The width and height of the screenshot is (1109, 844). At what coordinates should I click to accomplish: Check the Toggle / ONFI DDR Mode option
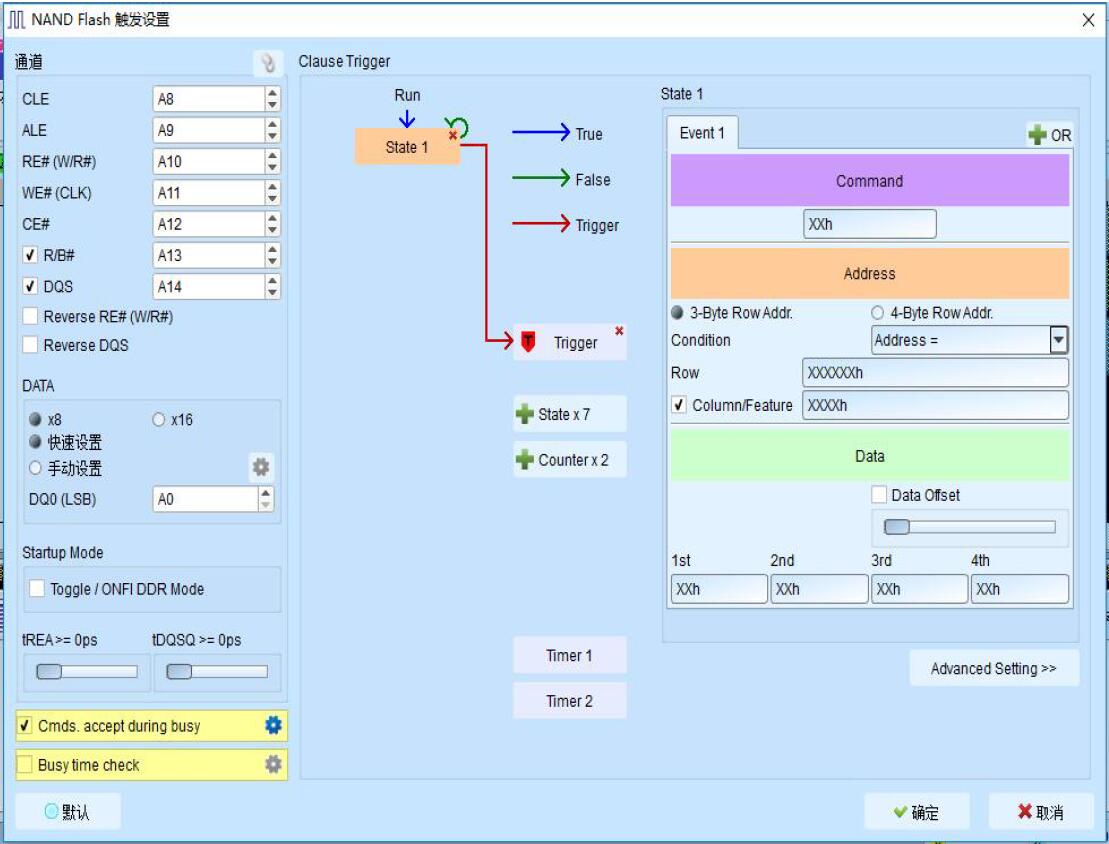37,589
